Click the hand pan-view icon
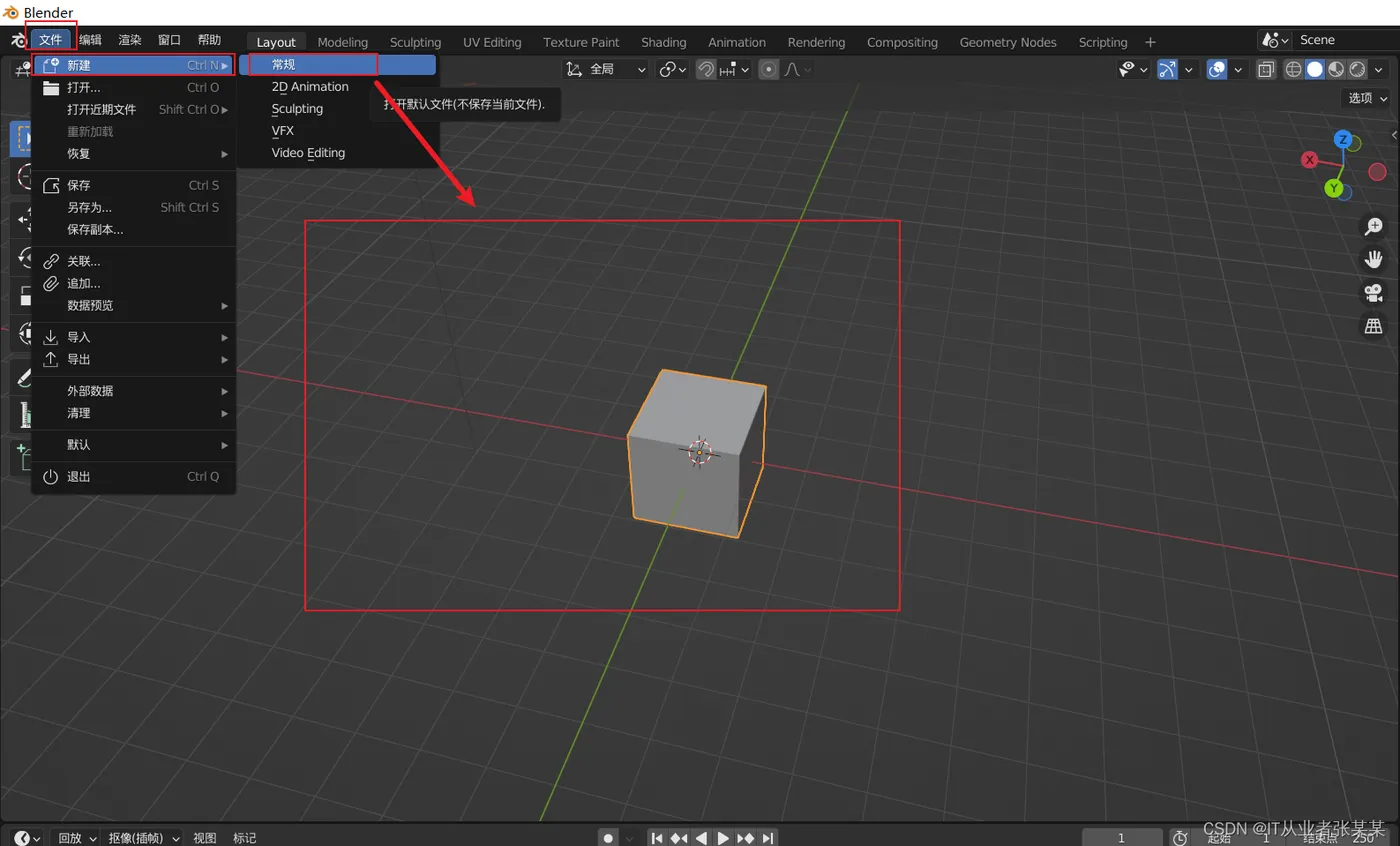Screen dimensions: 1400x846 coord(1374,260)
